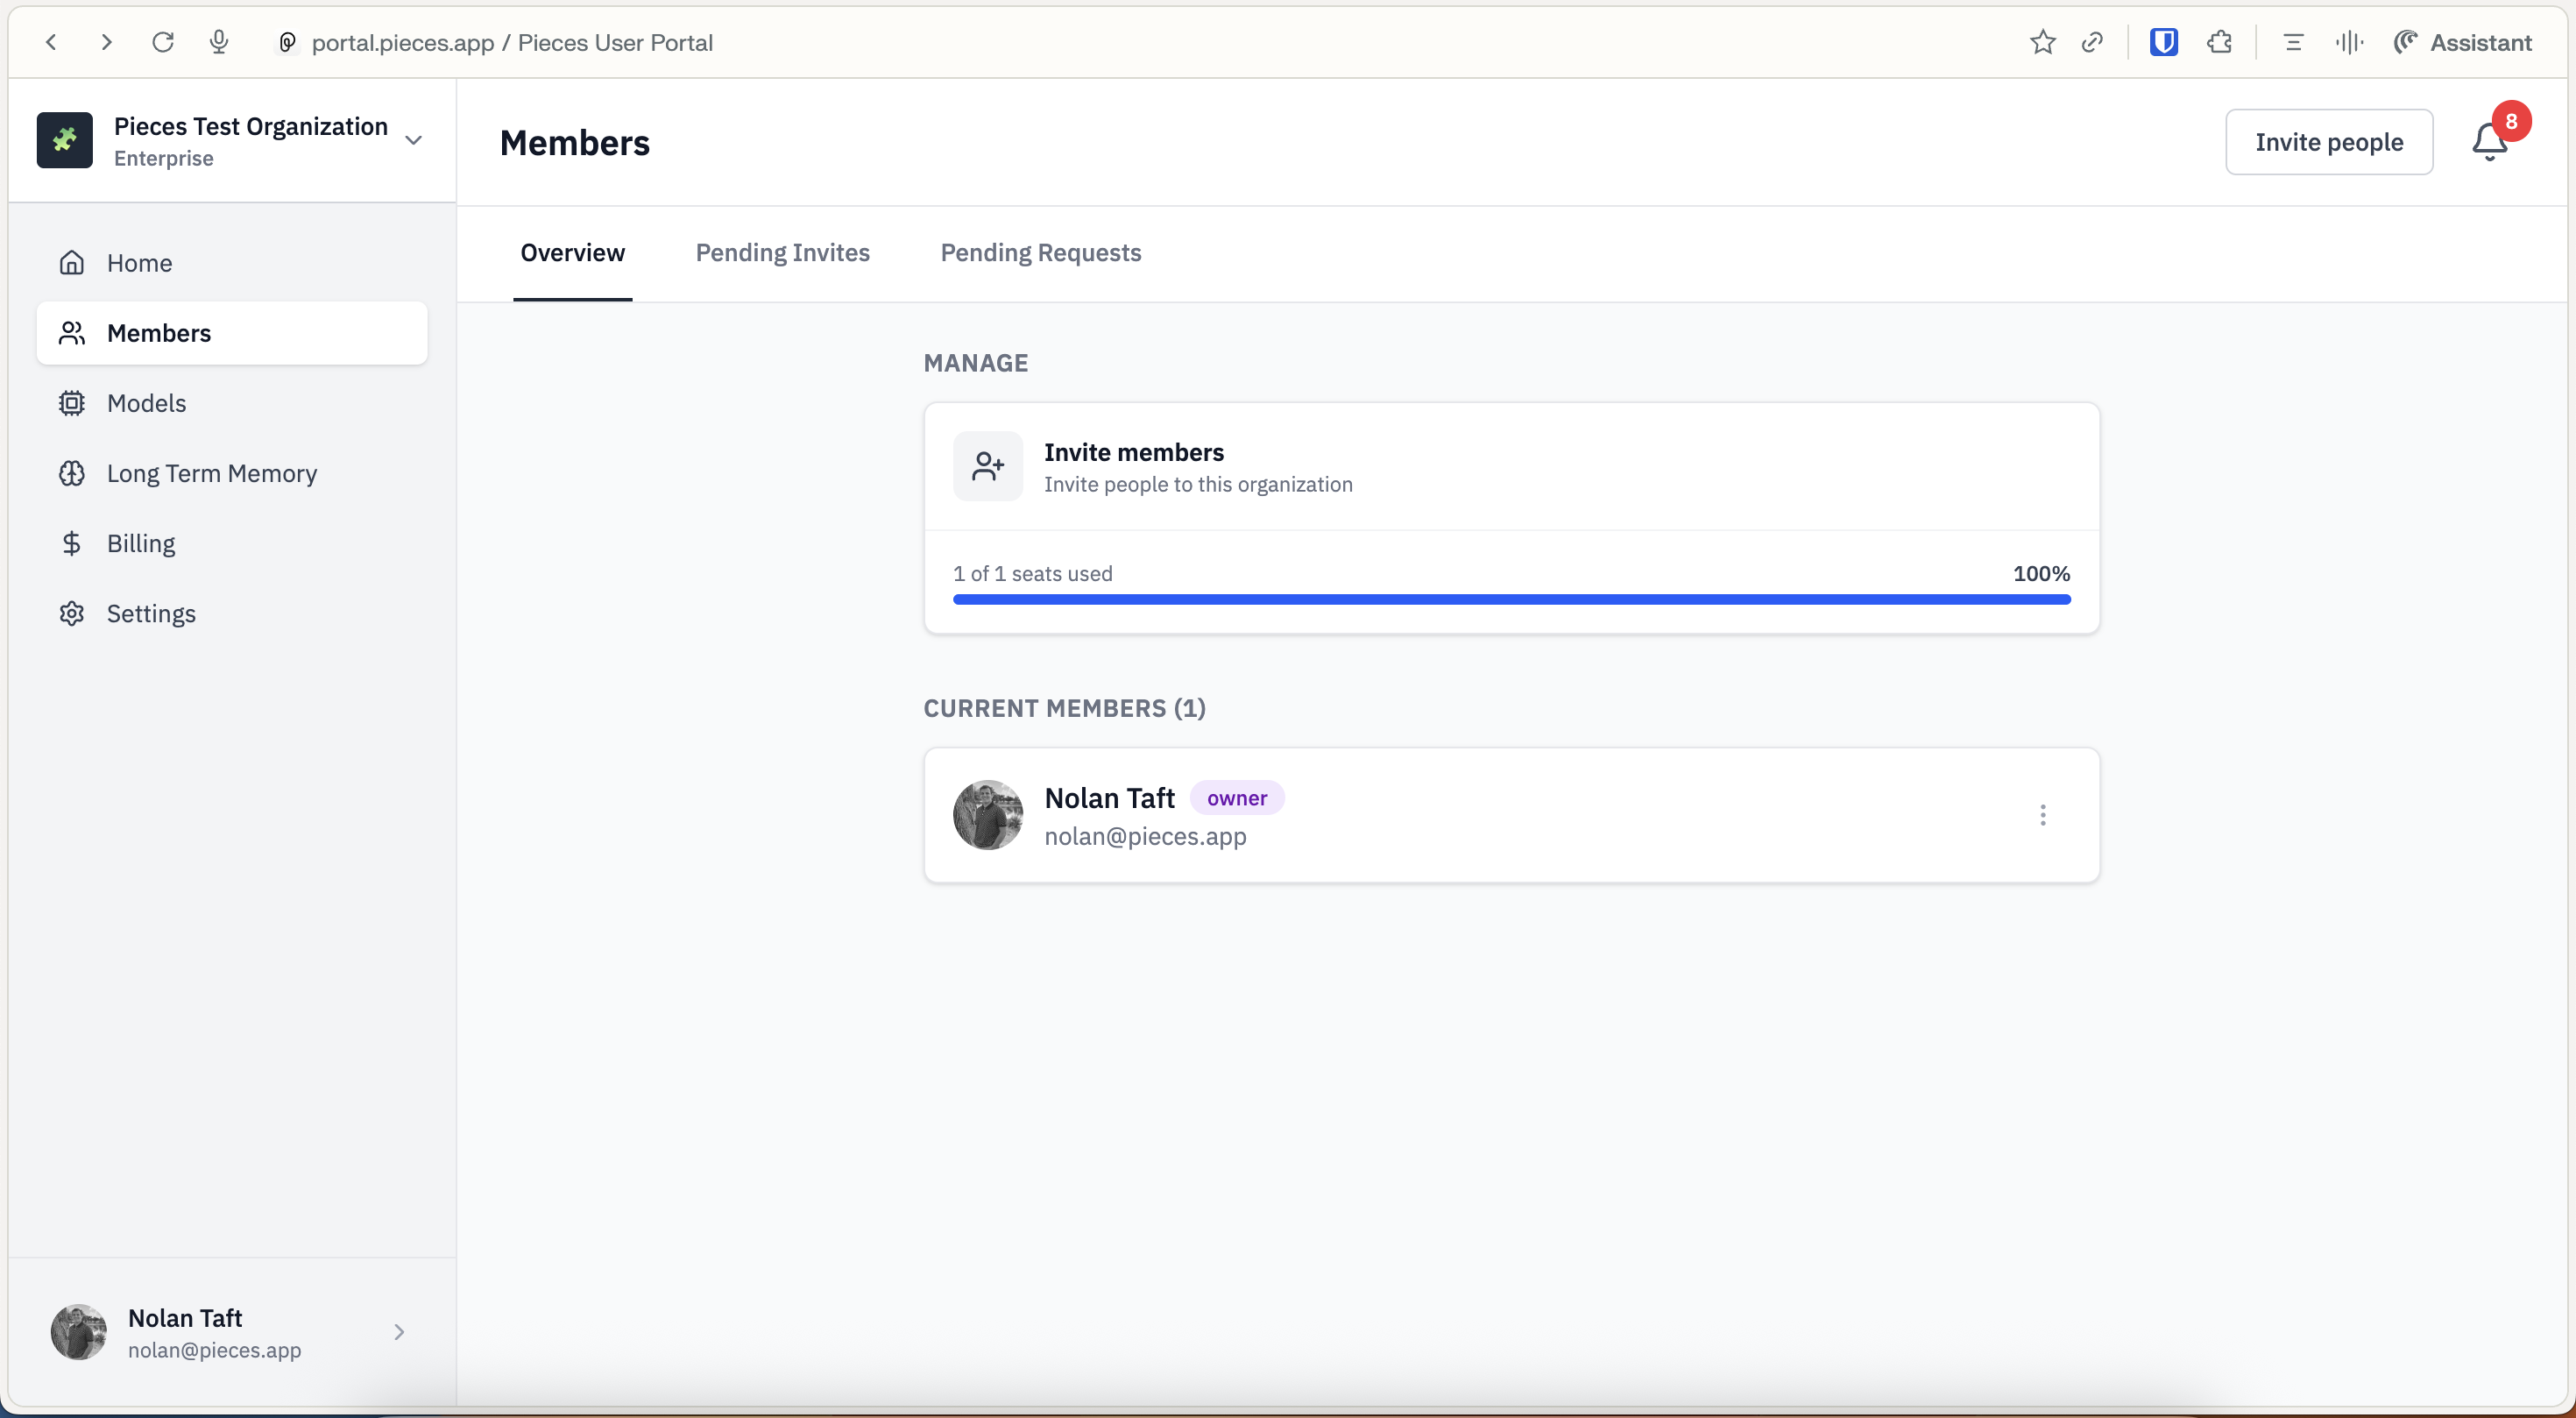The width and height of the screenshot is (2576, 1418).
Task: Click the person-plus invite members icon
Action: click(x=988, y=466)
